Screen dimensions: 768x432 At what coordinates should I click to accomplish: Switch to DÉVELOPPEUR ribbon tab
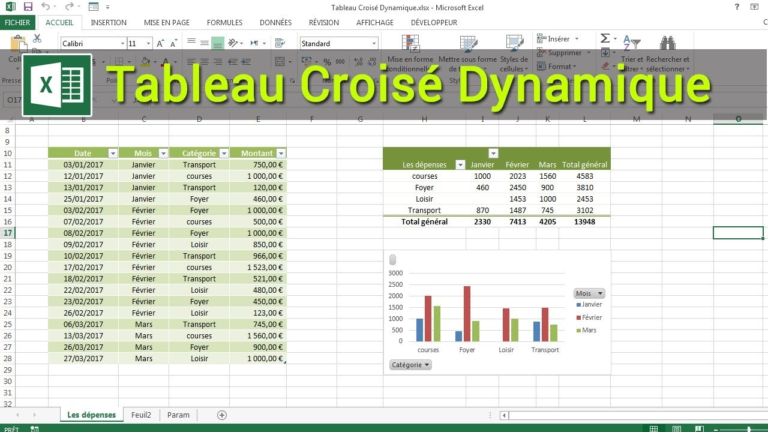434,23
